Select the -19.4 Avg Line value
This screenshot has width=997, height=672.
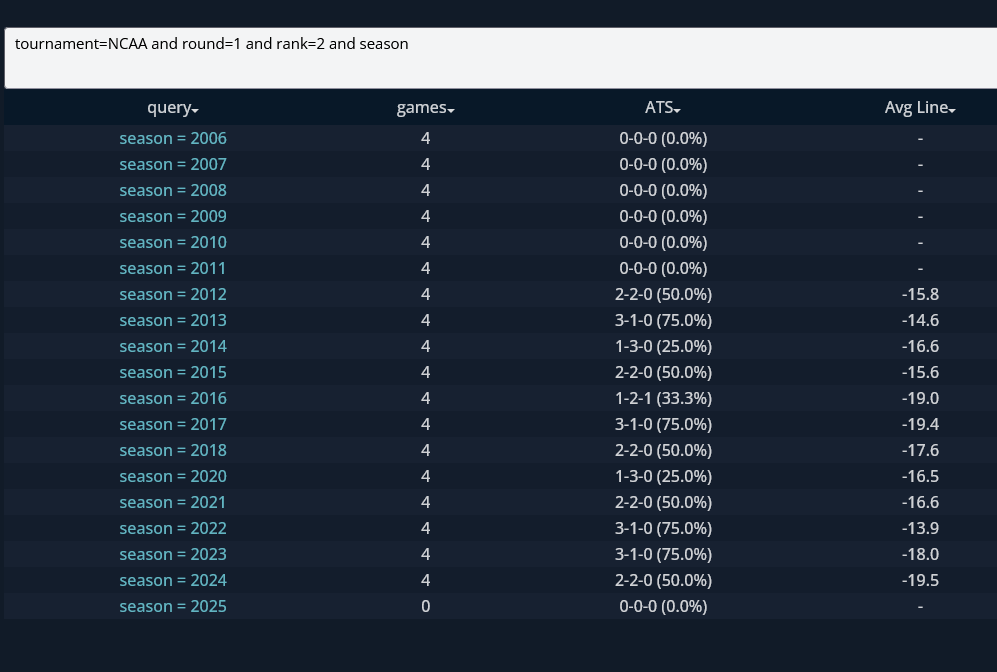click(920, 425)
